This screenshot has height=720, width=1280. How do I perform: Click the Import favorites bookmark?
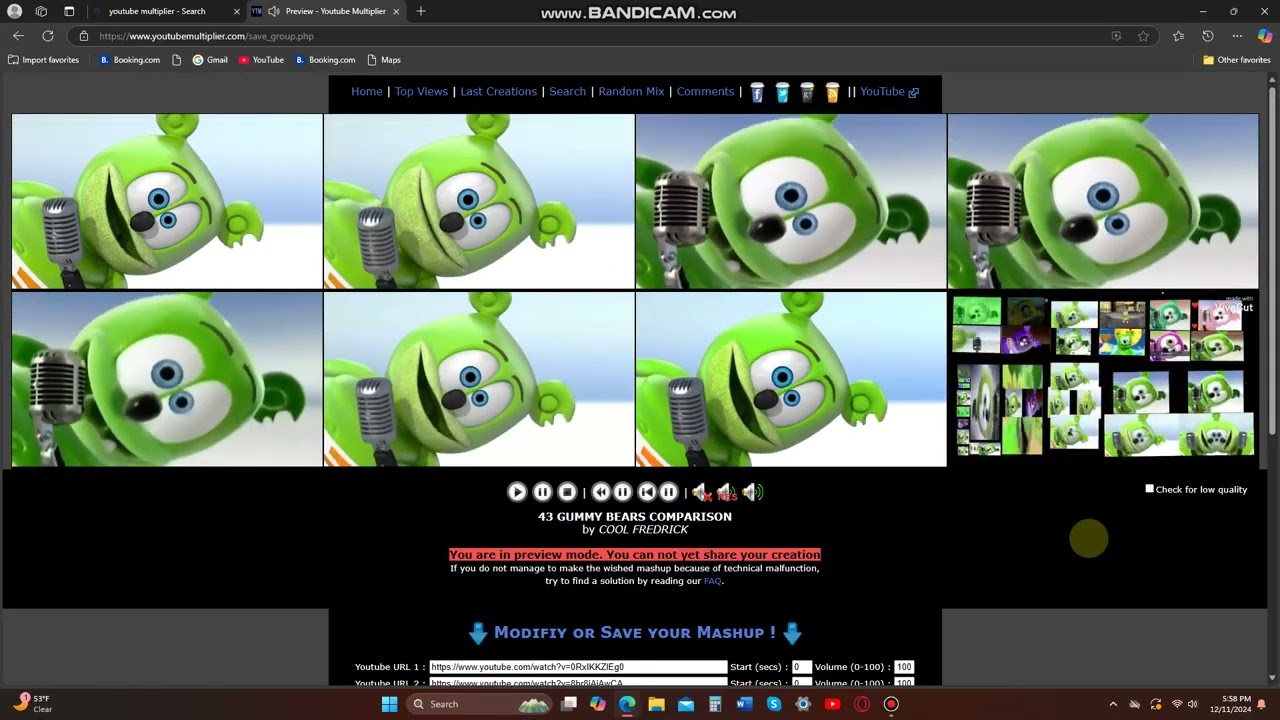[x=43, y=60]
